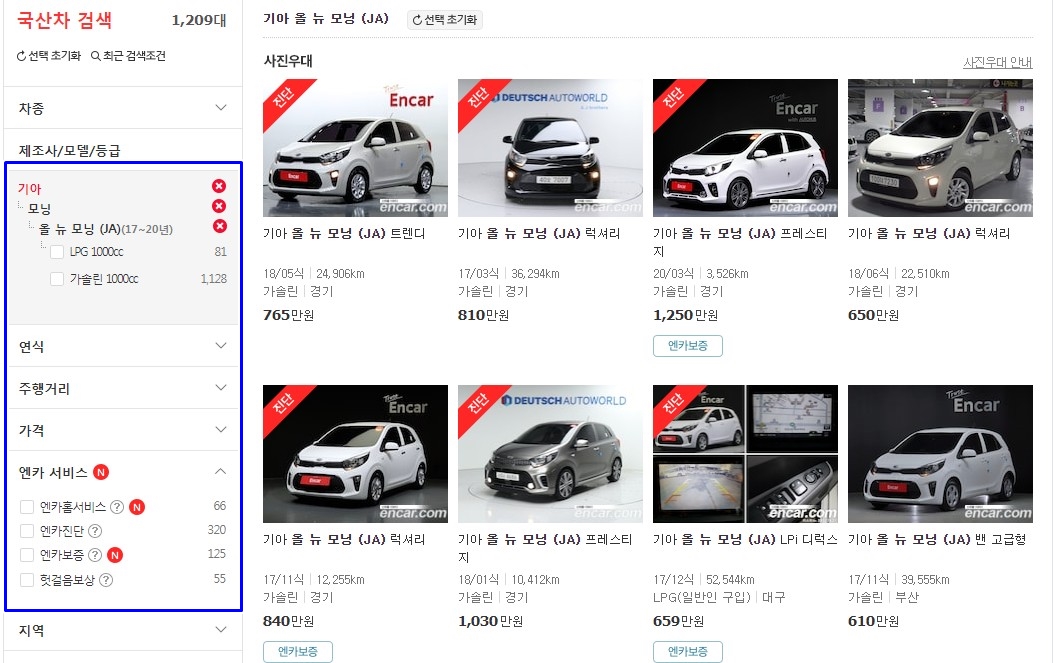1053x663 pixels.
Task: Open photo of the 765만원 트렌디 car
Action: point(355,148)
